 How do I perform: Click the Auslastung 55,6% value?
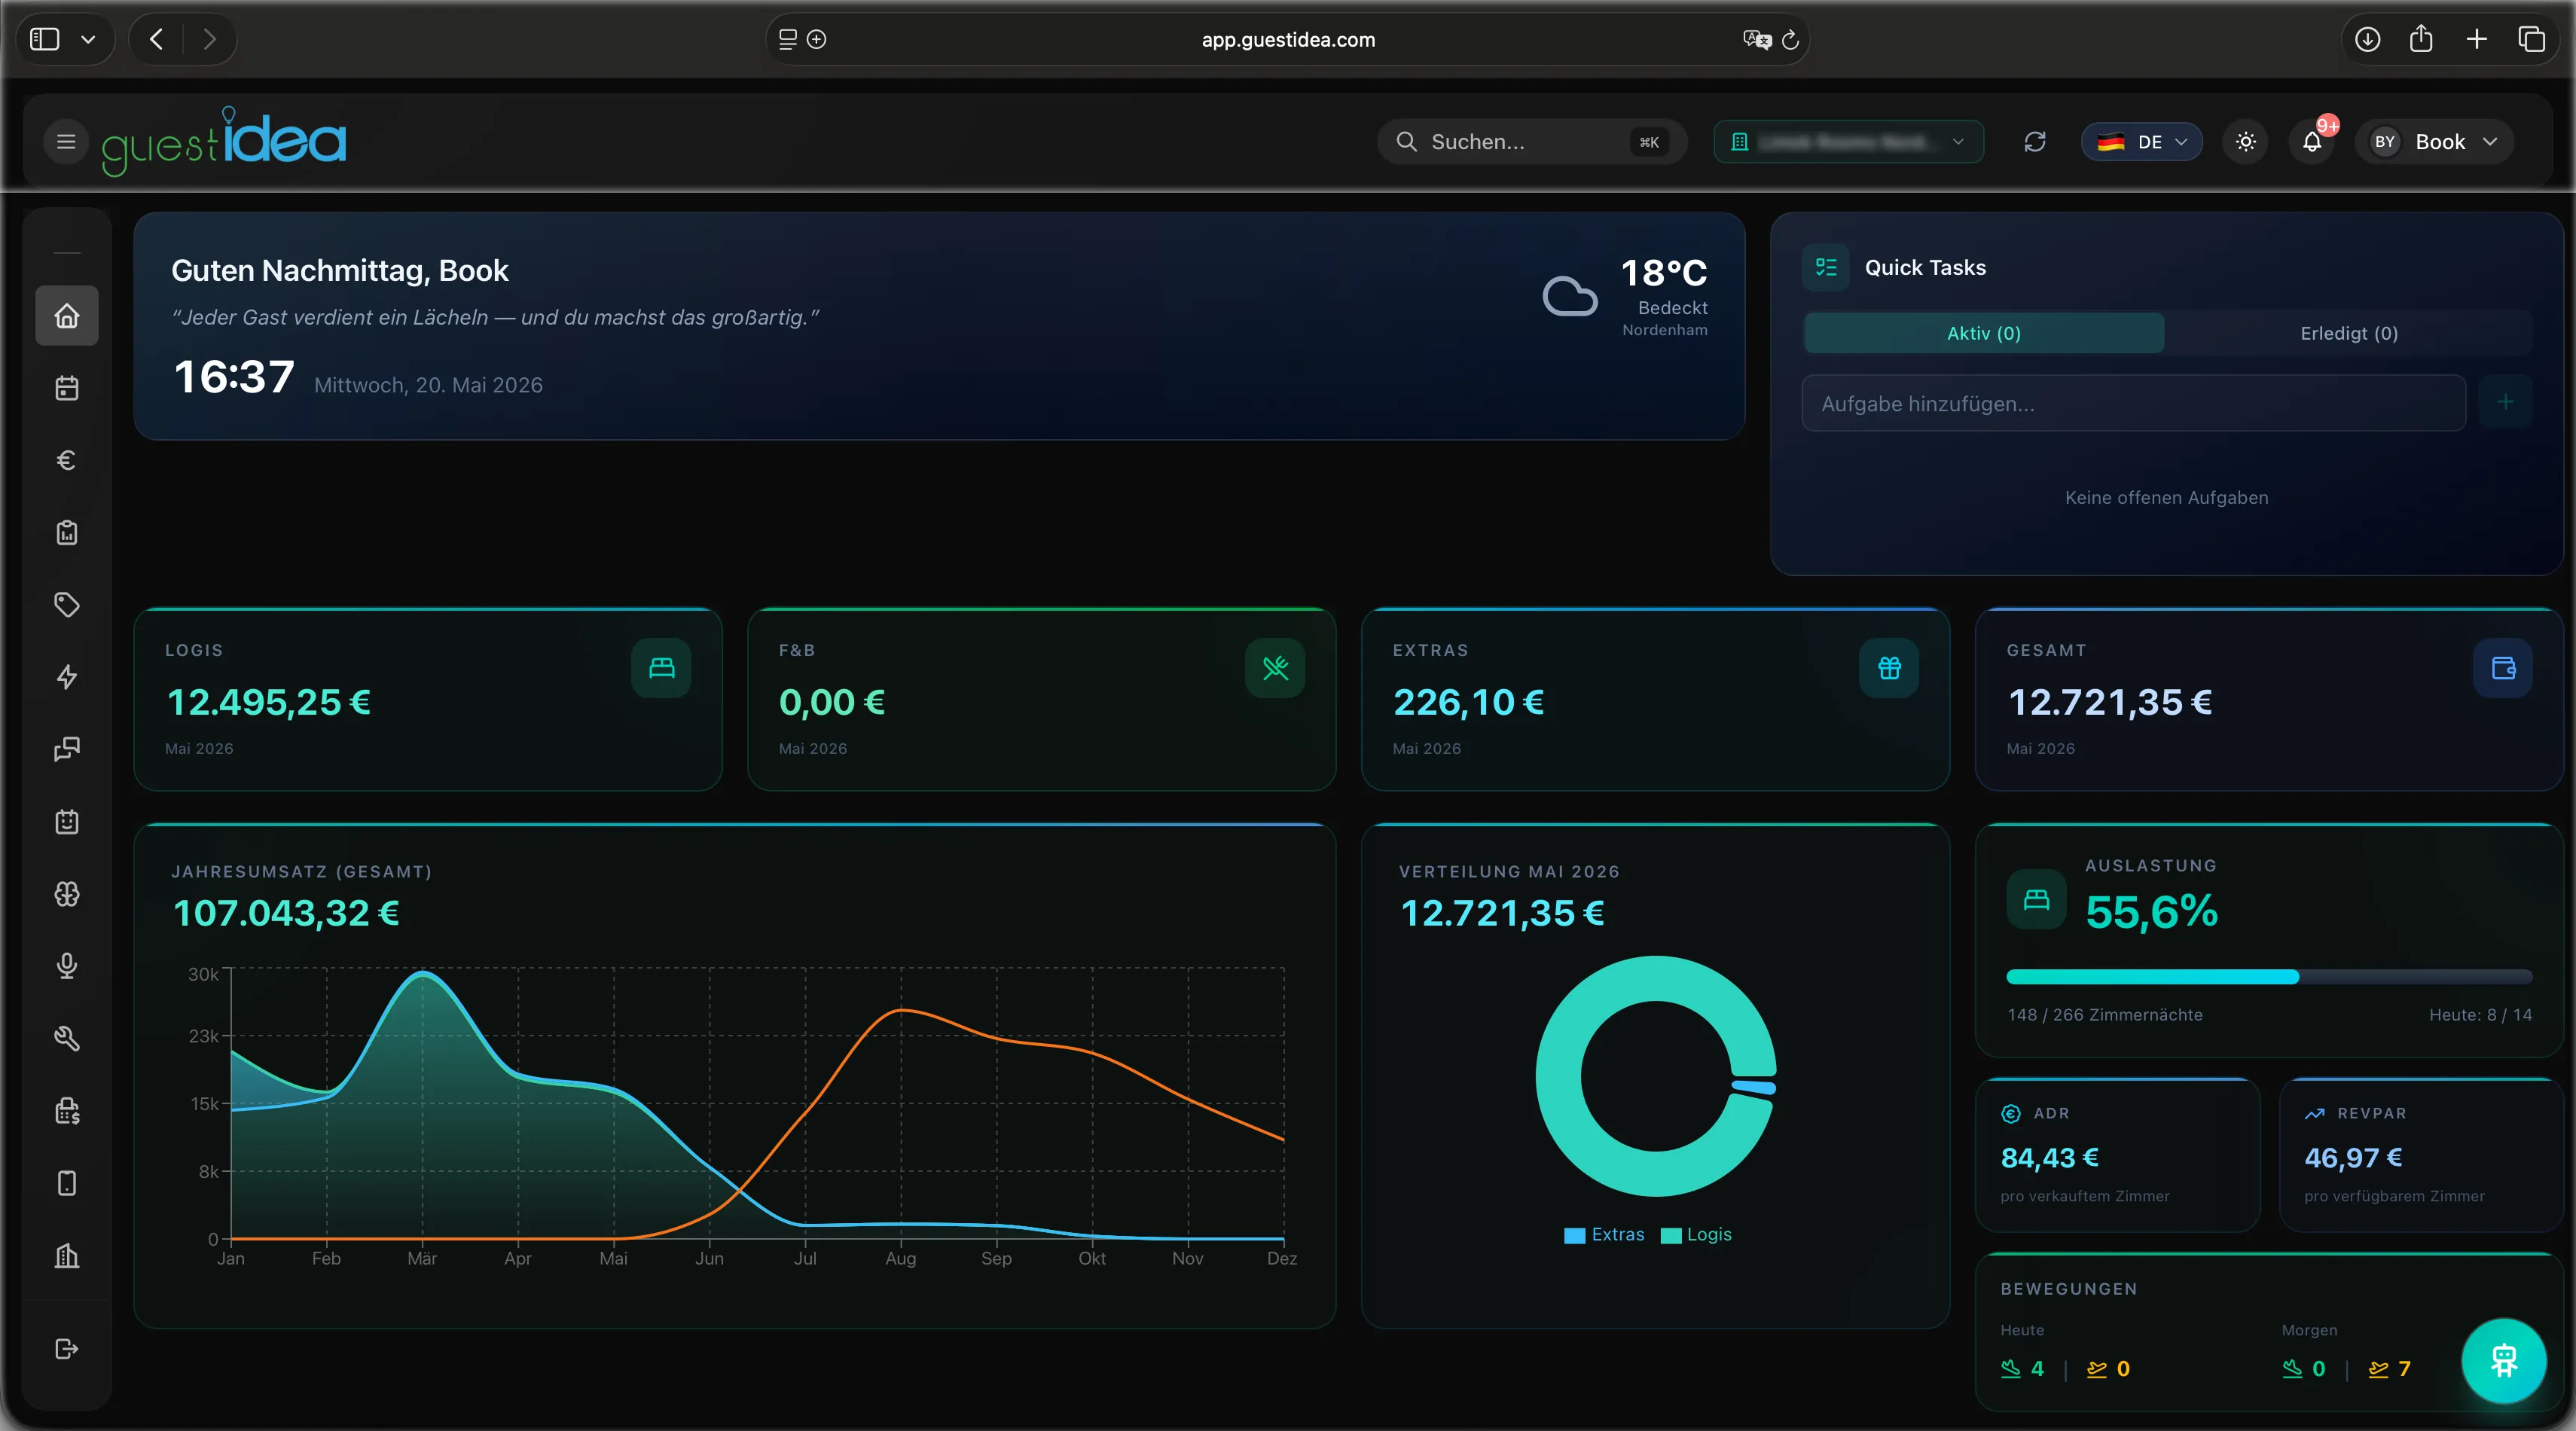[x=2152, y=911]
